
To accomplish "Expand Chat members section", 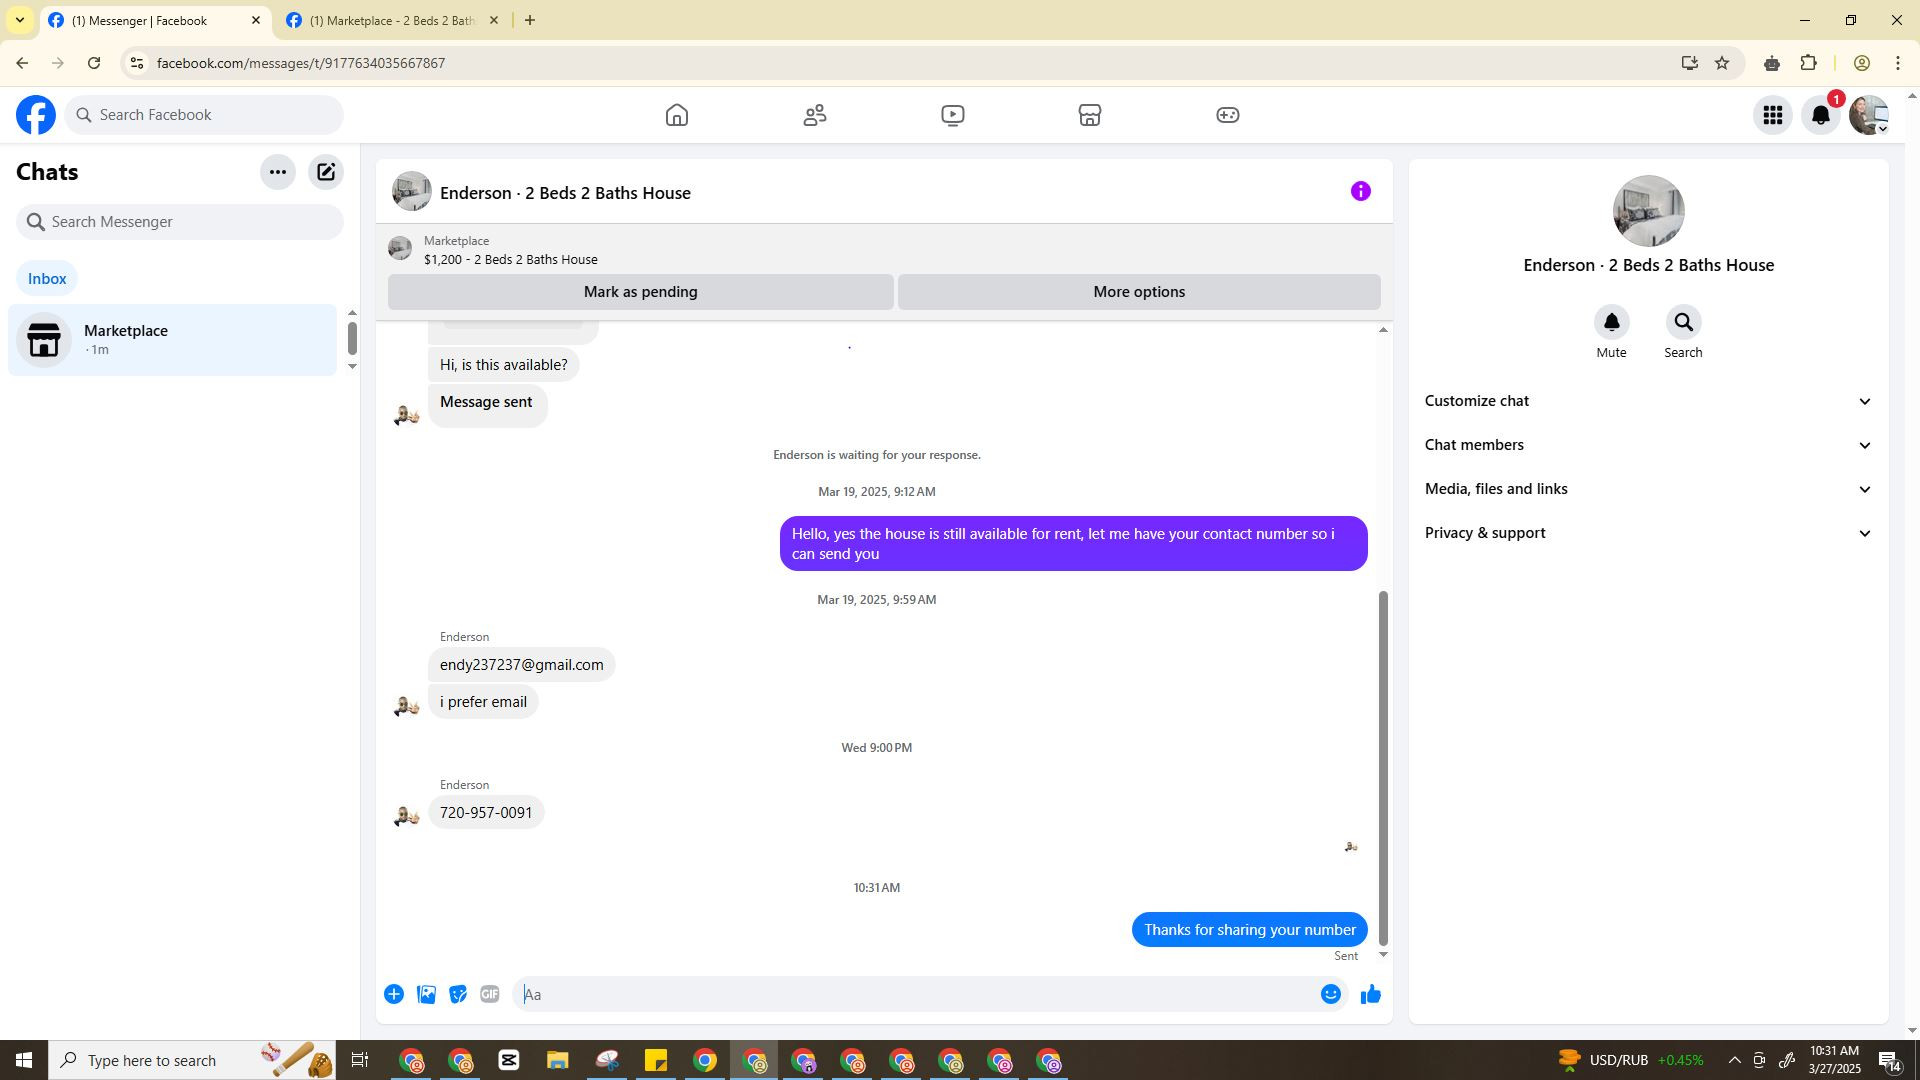I will (1648, 445).
